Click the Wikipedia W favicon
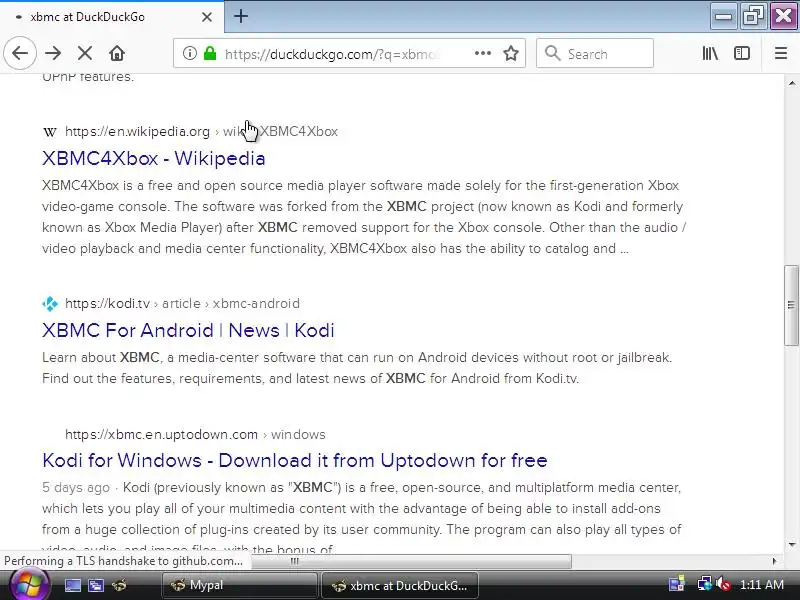The width and height of the screenshot is (800, 600). 49,132
